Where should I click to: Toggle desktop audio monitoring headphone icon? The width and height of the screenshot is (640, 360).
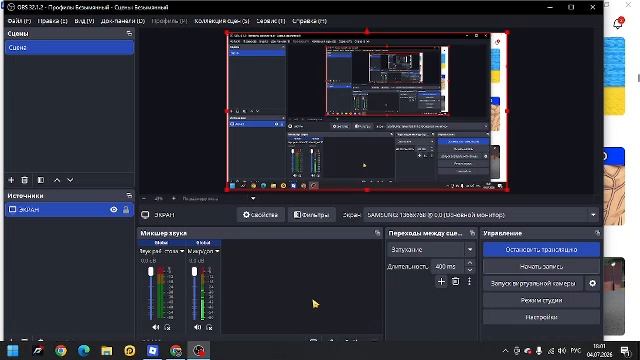pos(167,327)
